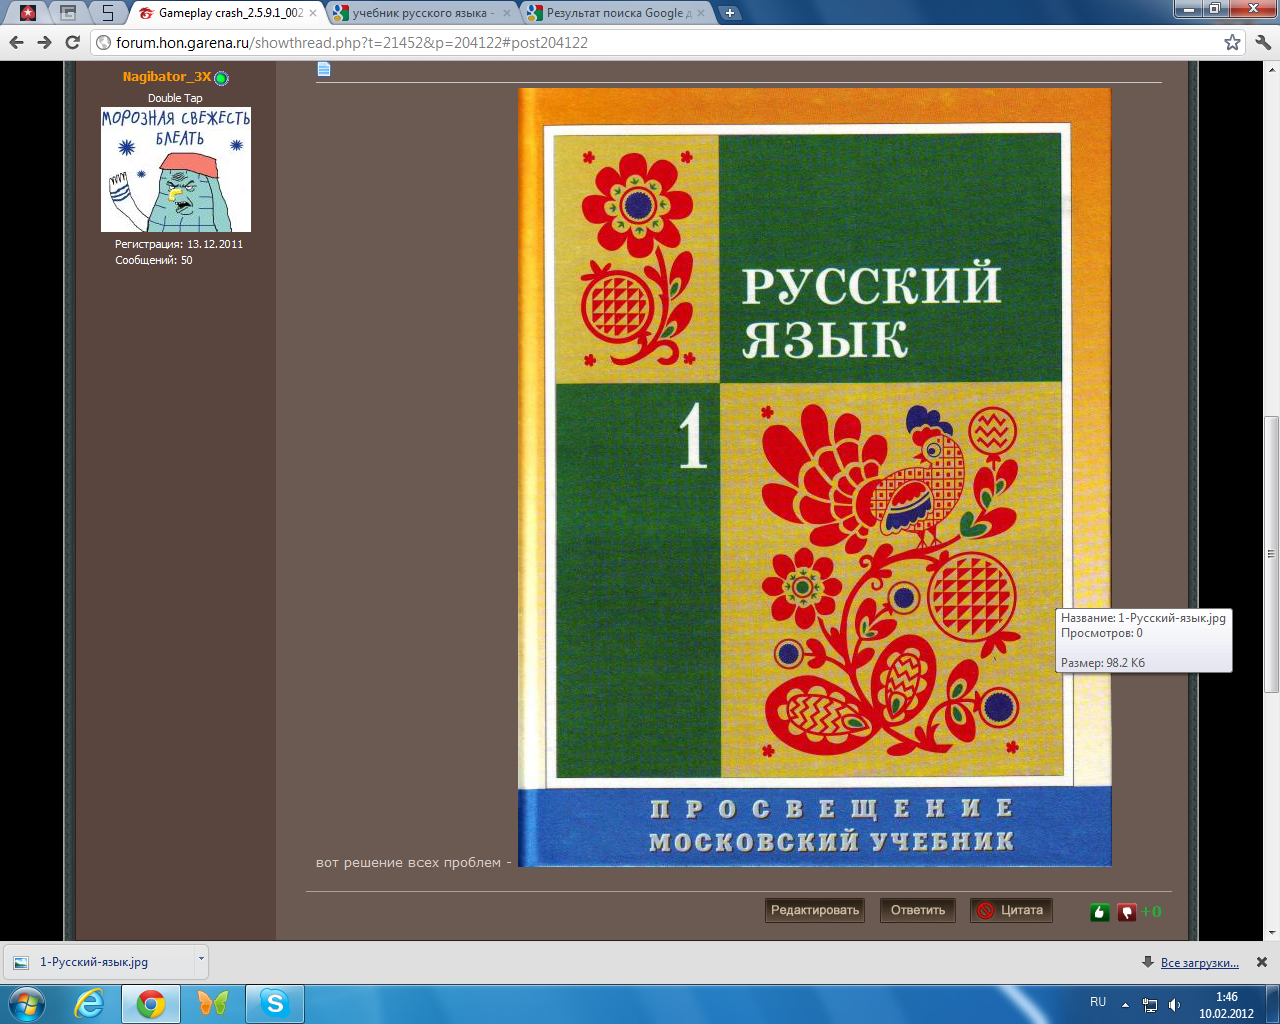Image resolution: width=1280 pixels, height=1024 pixels.
Task: Open the butterfly app in taskbar
Action: (x=212, y=1003)
